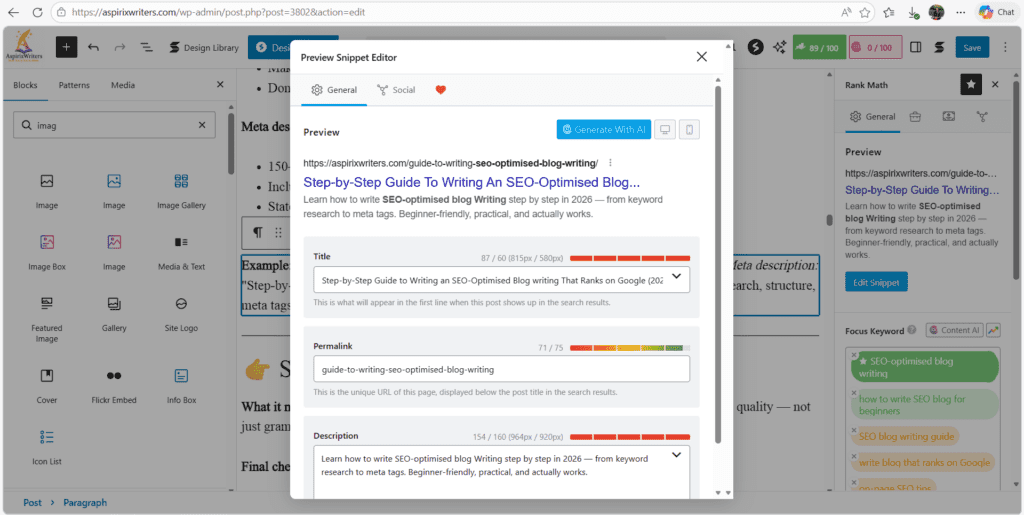1024x515 pixels.
Task: Click the Title length progress bar
Action: [630, 258]
